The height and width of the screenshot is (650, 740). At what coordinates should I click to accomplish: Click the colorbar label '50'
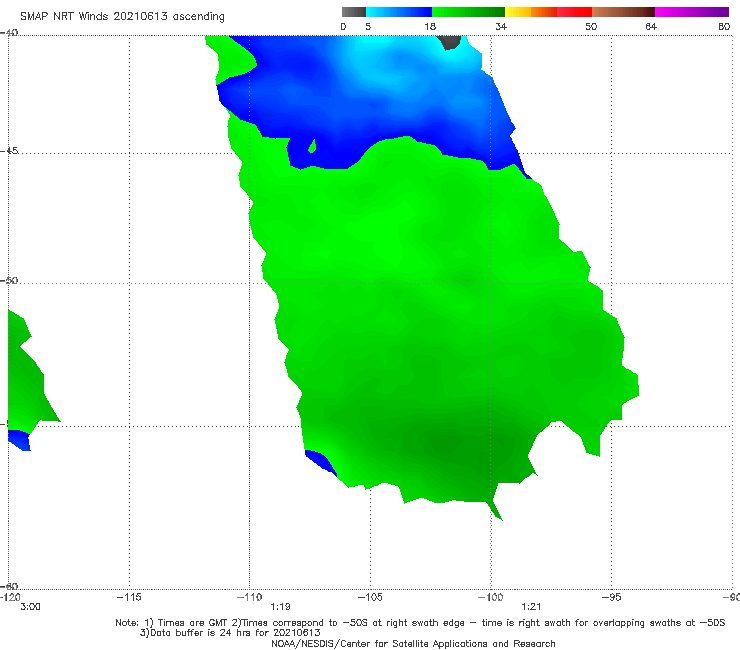tap(591, 27)
